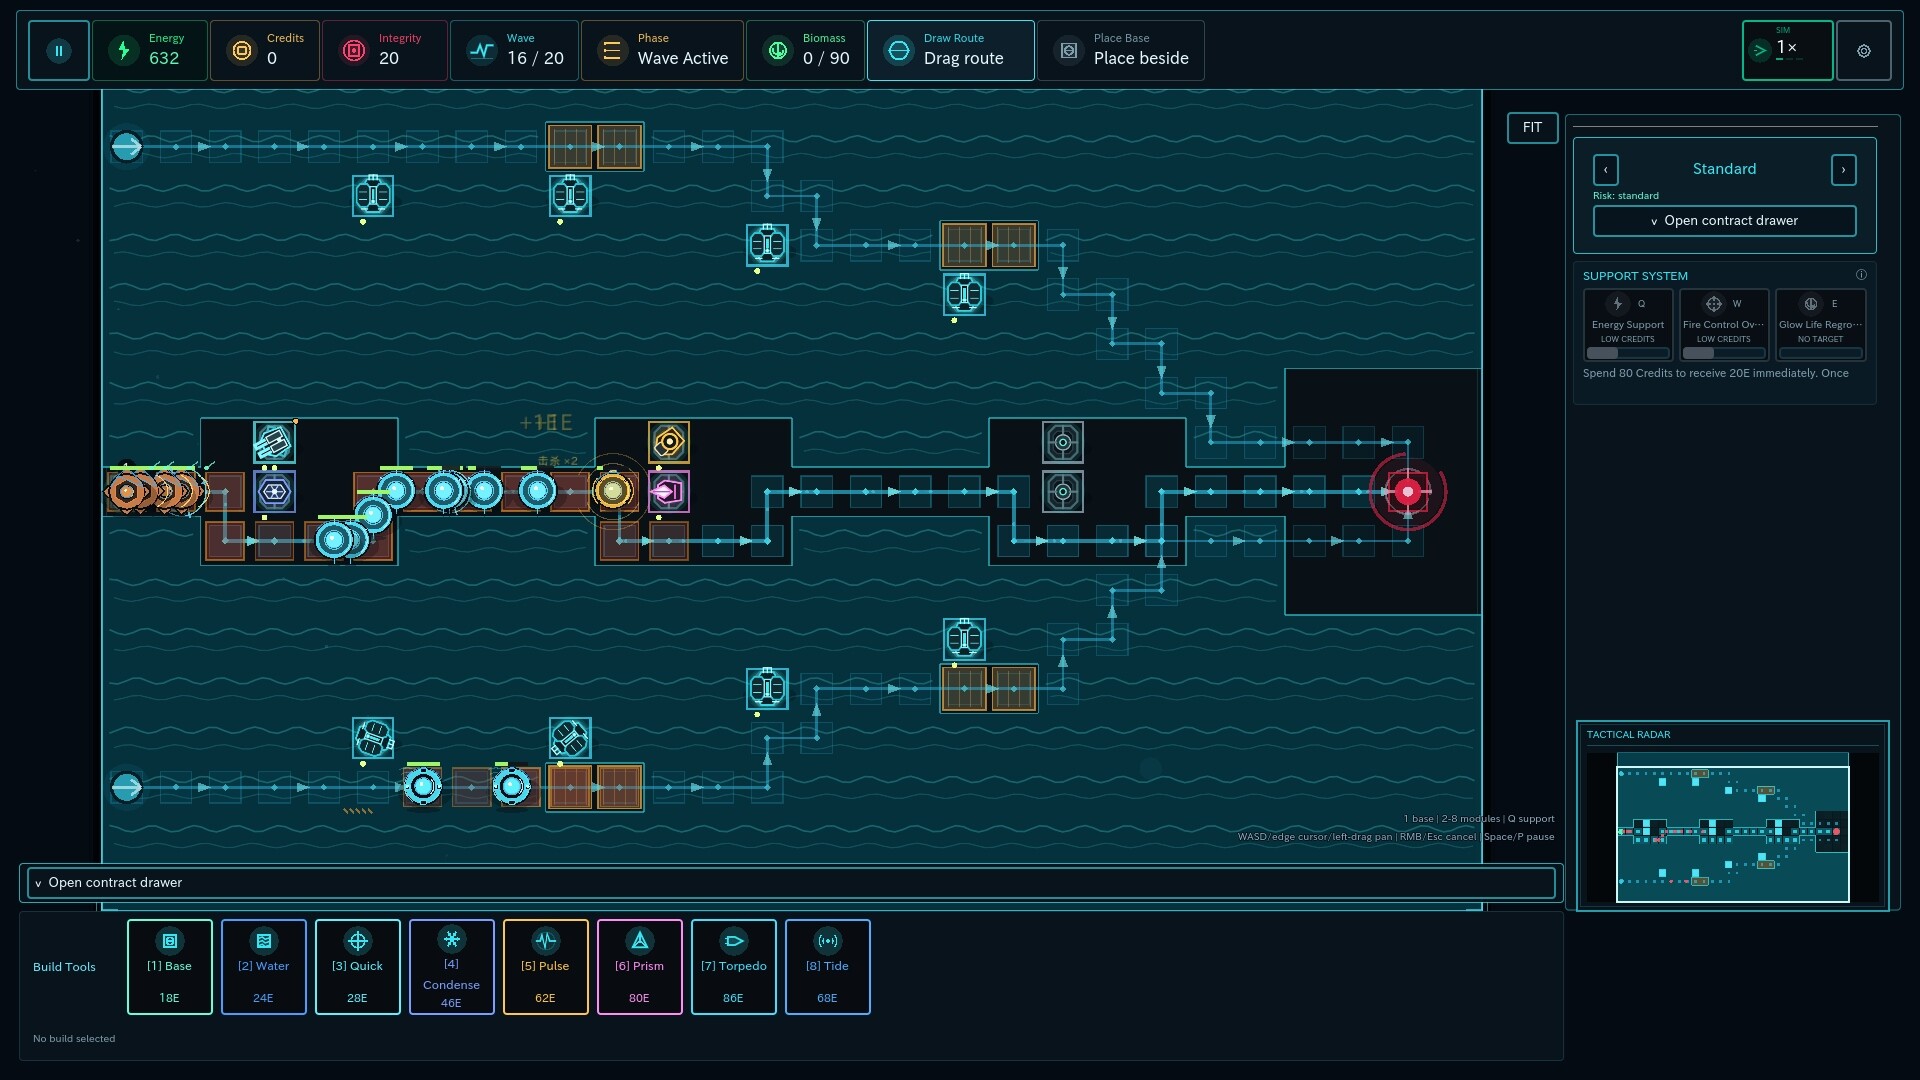Select previous contract risk level arrow
1920x1080 pixels.
1606,169
